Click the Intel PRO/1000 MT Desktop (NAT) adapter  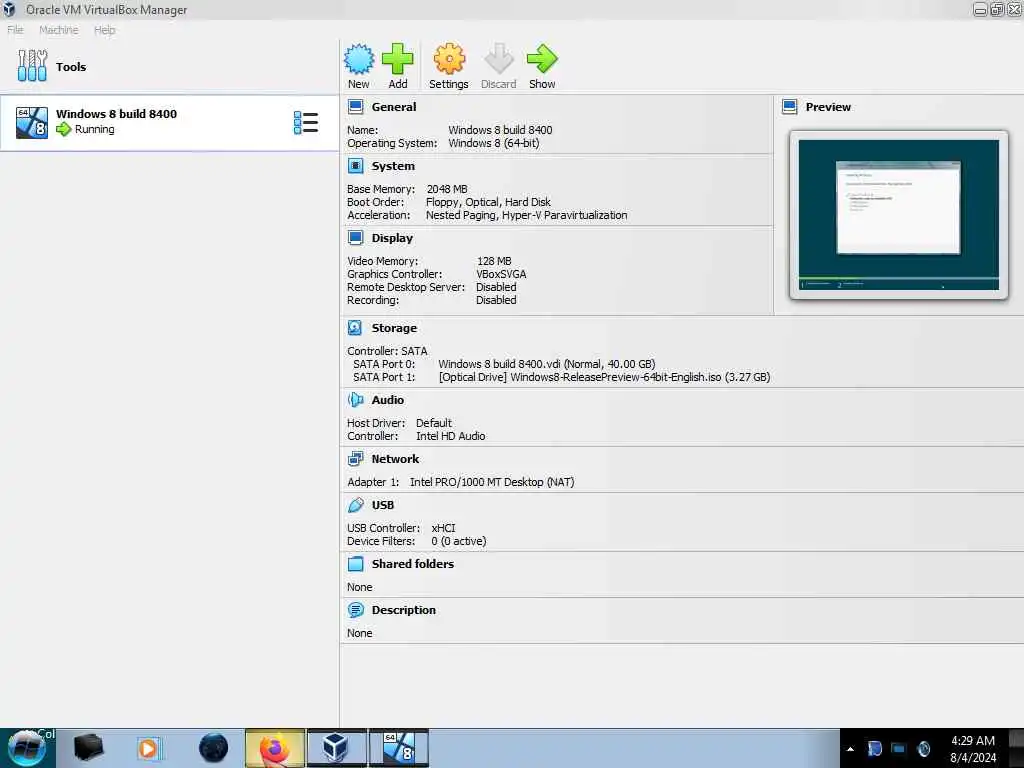[x=492, y=482]
